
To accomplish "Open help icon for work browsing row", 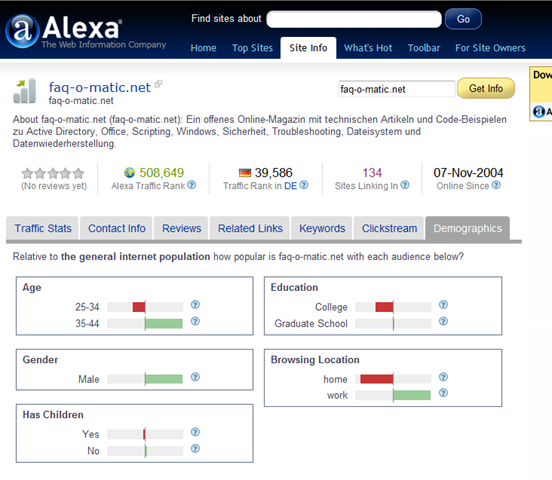I will coord(443,393).
